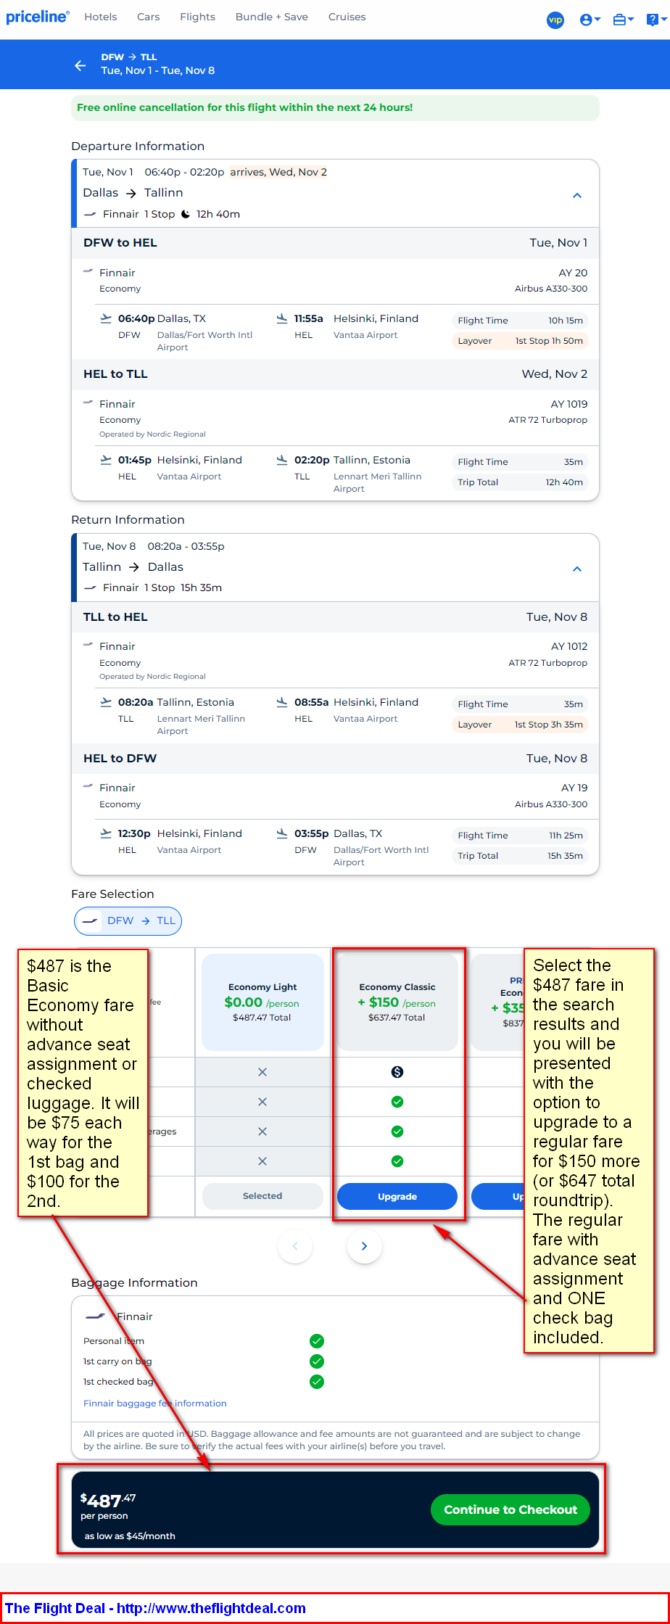Open the trips briefcase dropdown
The width and height of the screenshot is (670, 1624).
click(x=624, y=20)
